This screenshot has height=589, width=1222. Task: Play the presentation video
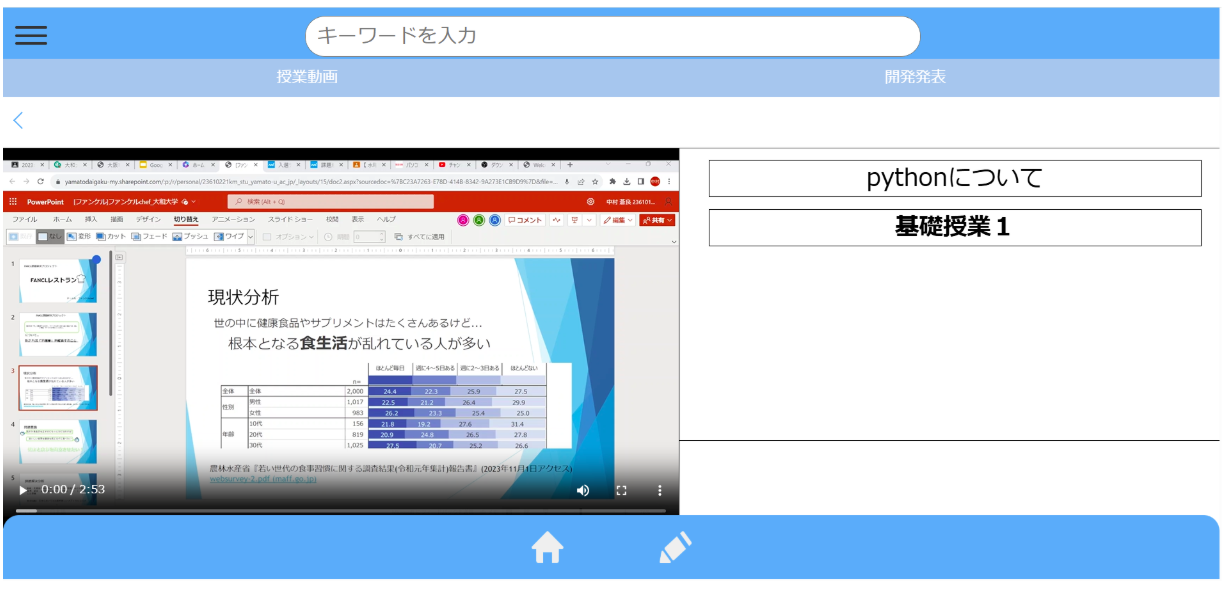point(22,490)
